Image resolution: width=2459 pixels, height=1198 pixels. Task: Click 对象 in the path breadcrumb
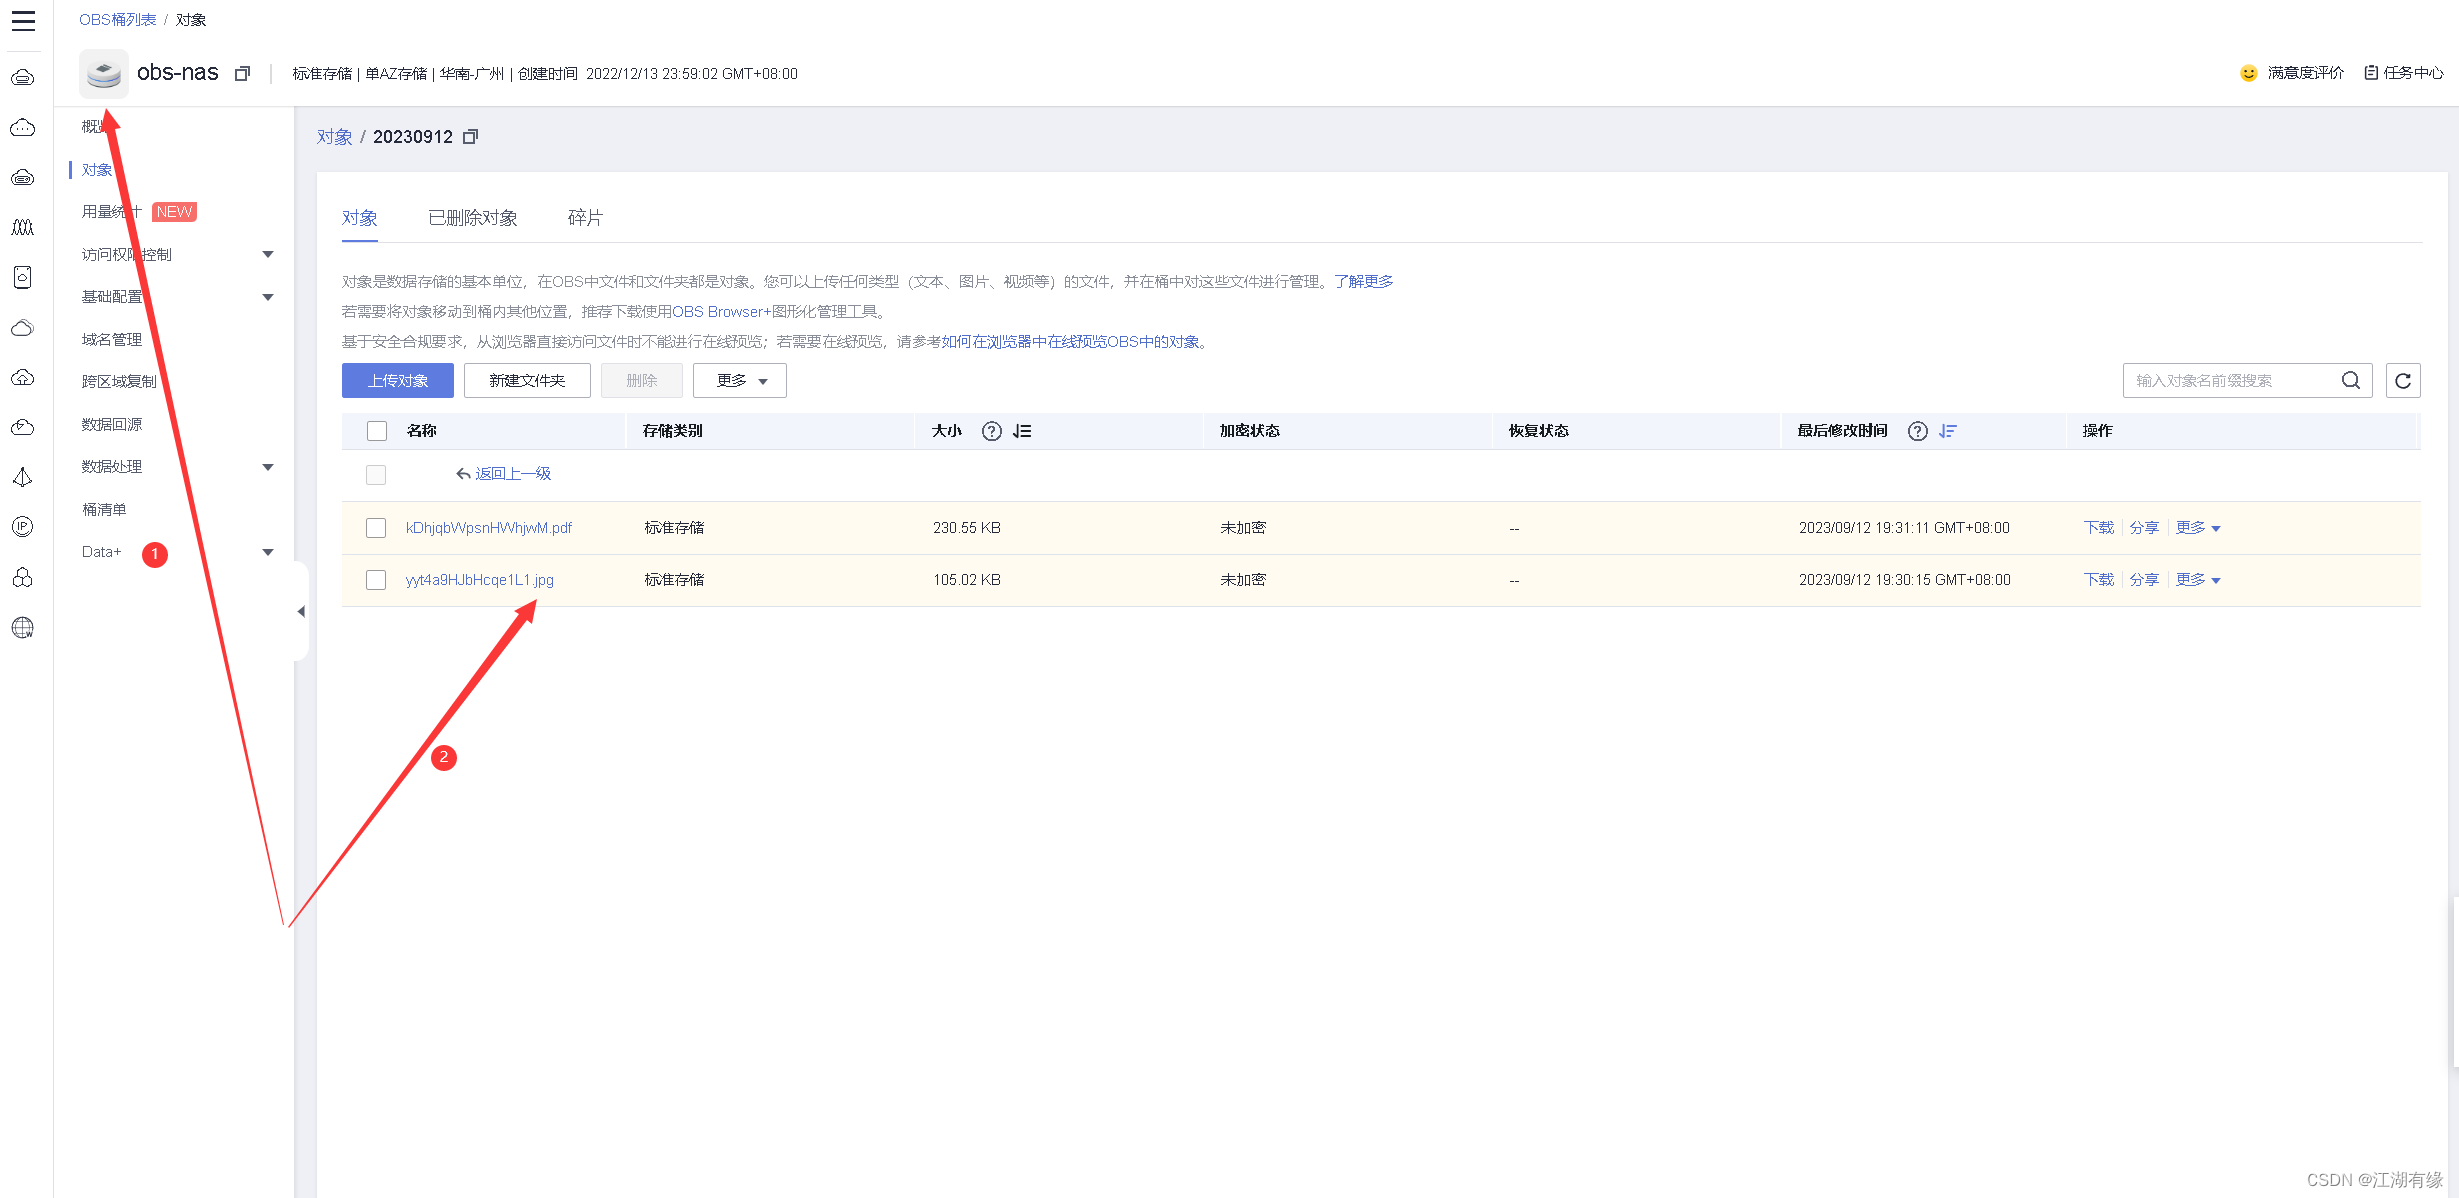(x=335, y=137)
